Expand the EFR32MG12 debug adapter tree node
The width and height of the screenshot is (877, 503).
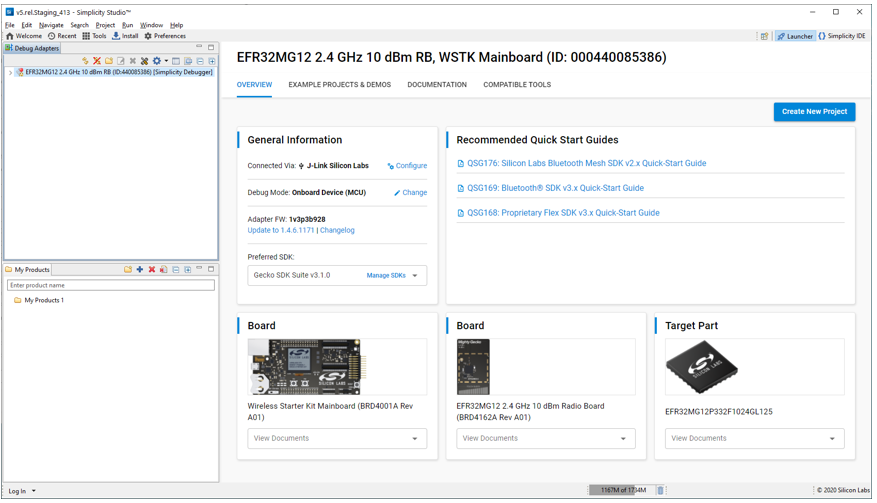tap(10, 73)
